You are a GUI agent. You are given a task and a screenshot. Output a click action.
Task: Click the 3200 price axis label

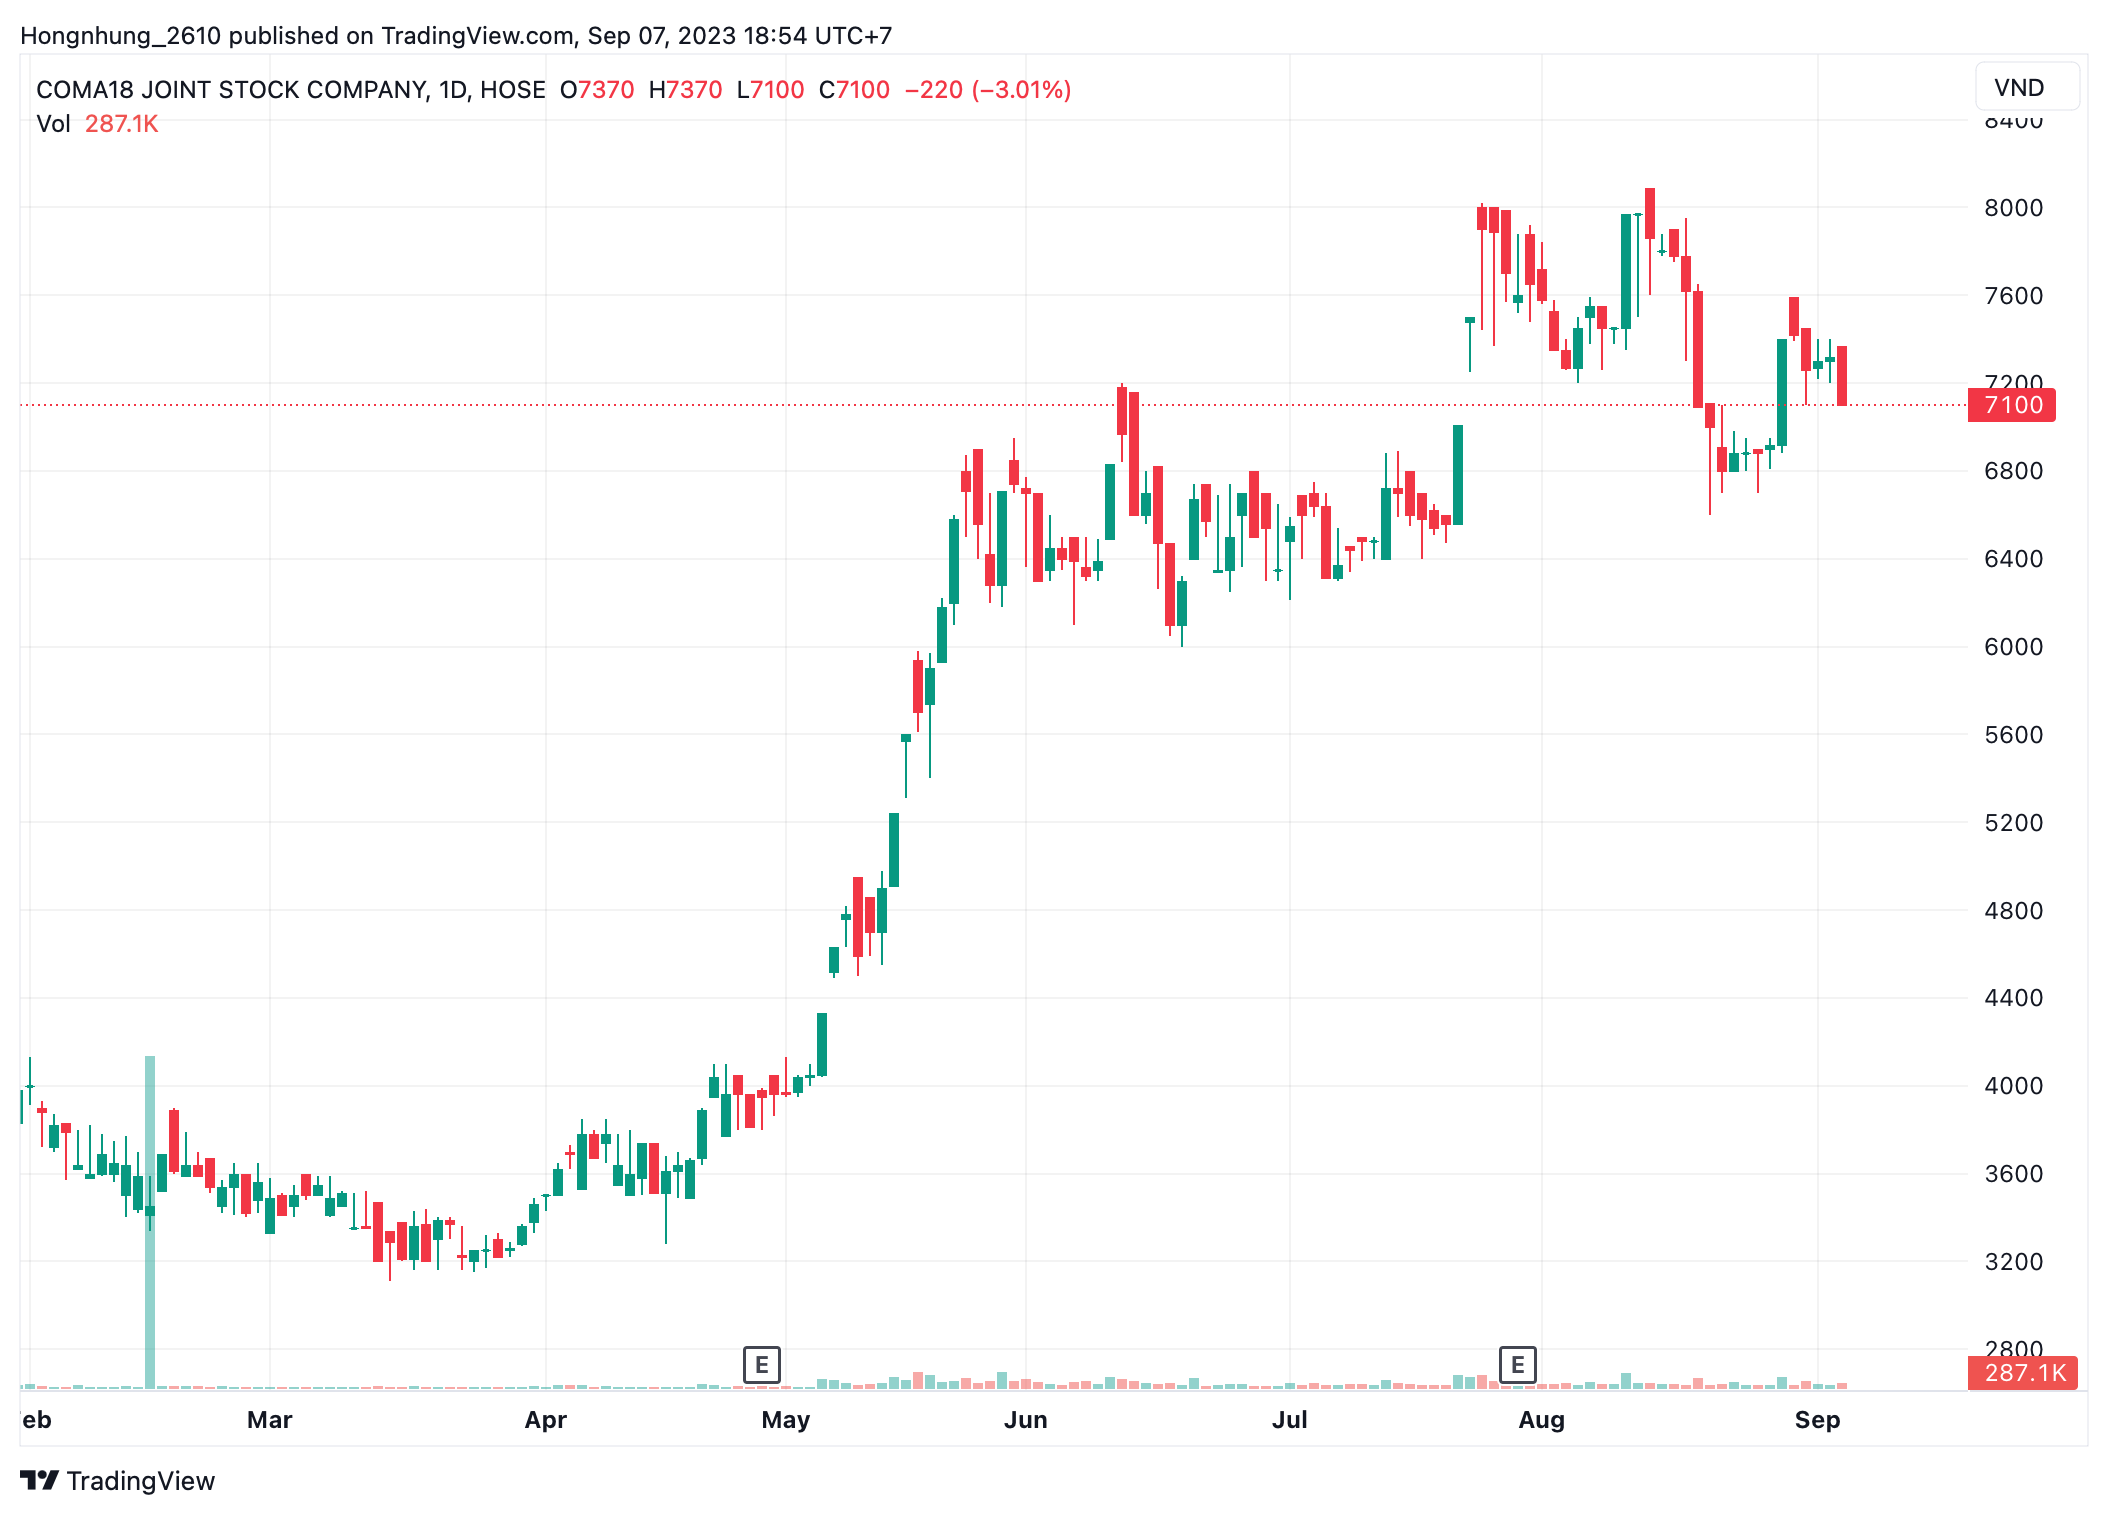tap(2013, 1261)
